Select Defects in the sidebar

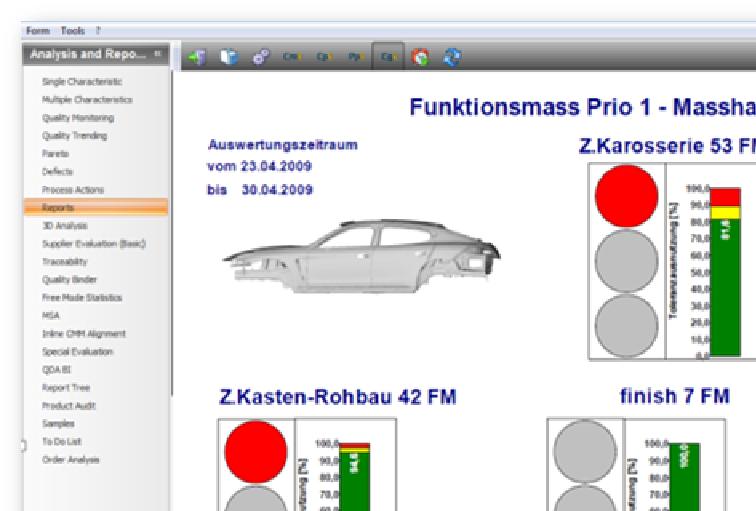click(57, 172)
